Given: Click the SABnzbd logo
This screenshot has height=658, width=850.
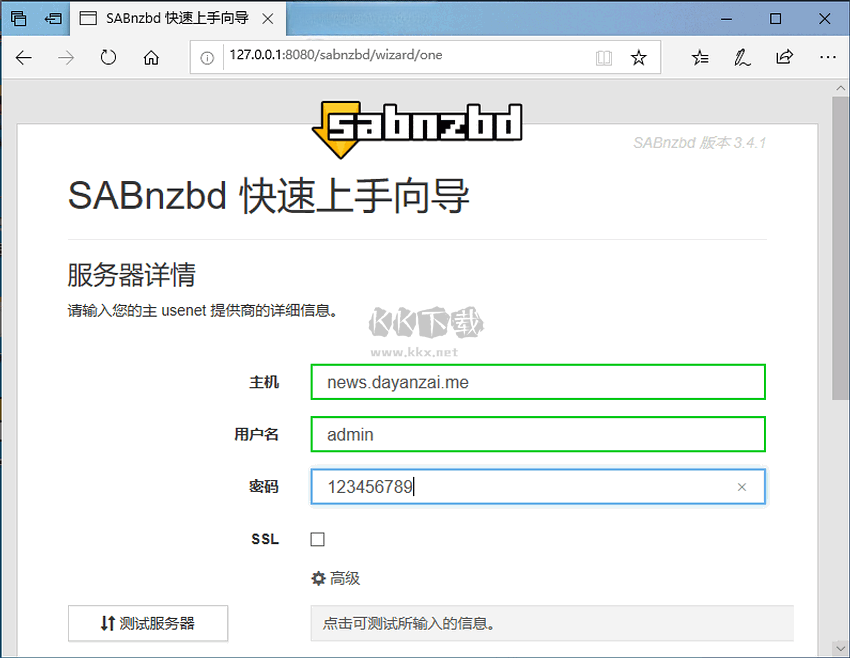Looking at the screenshot, I should pyautogui.click(x=417, y=128).
